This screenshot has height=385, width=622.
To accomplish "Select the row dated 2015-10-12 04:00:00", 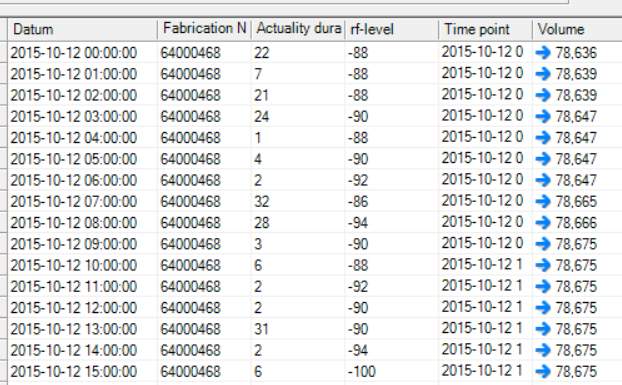I will [315, 138].
